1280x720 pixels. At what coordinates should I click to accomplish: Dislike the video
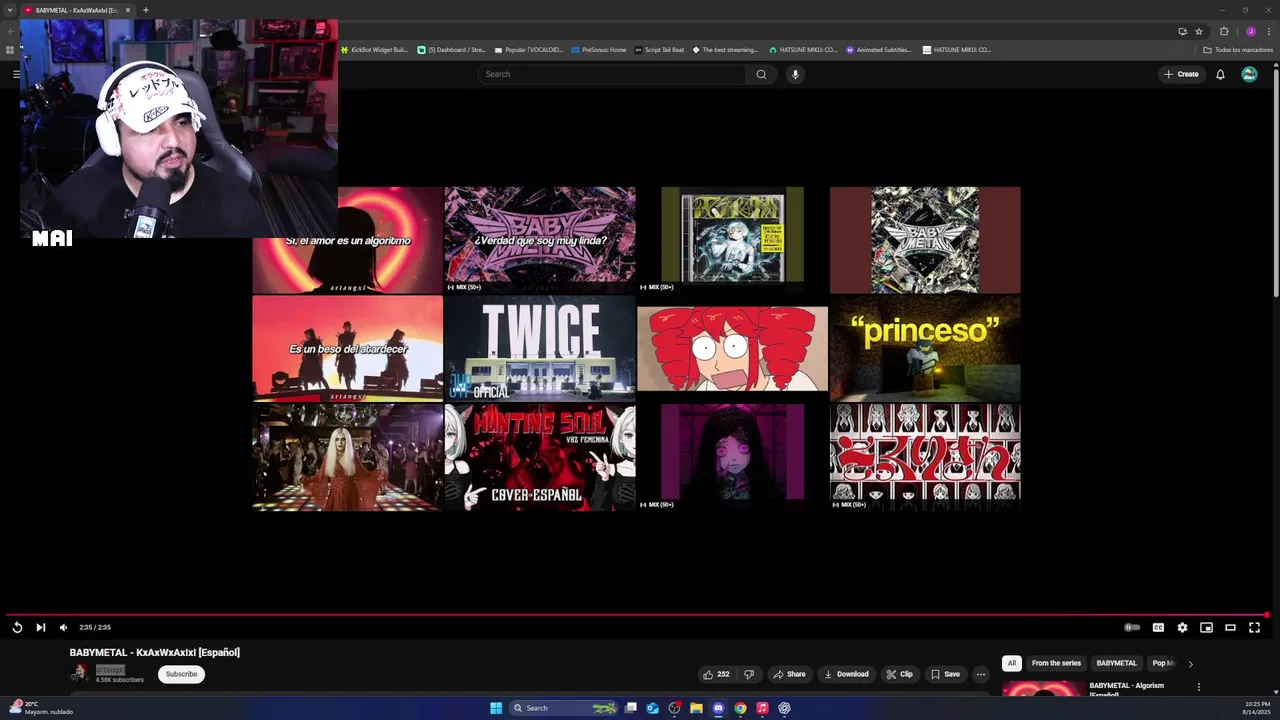tap(749, 674)
